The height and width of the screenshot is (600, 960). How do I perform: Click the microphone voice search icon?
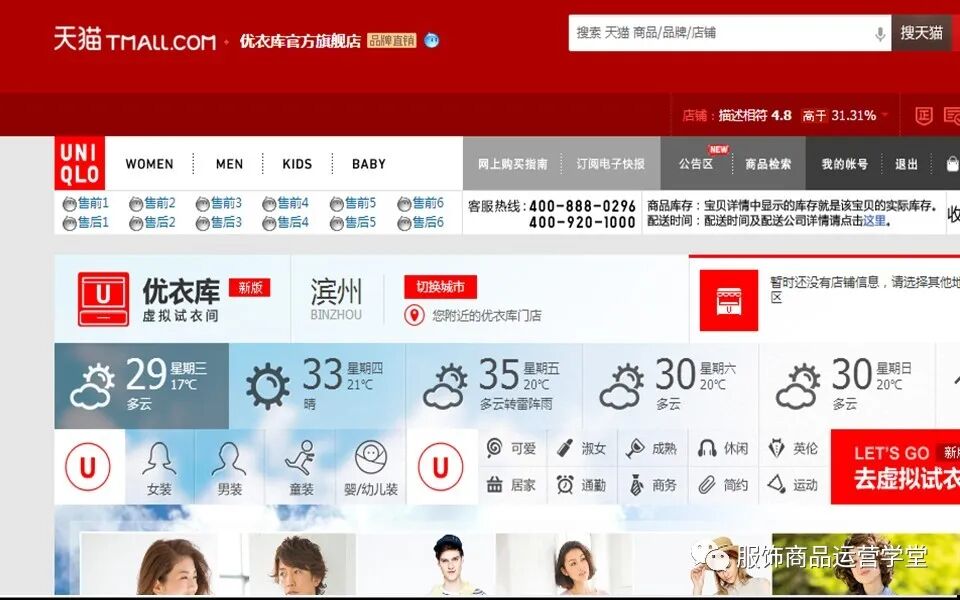coord(880,34)
